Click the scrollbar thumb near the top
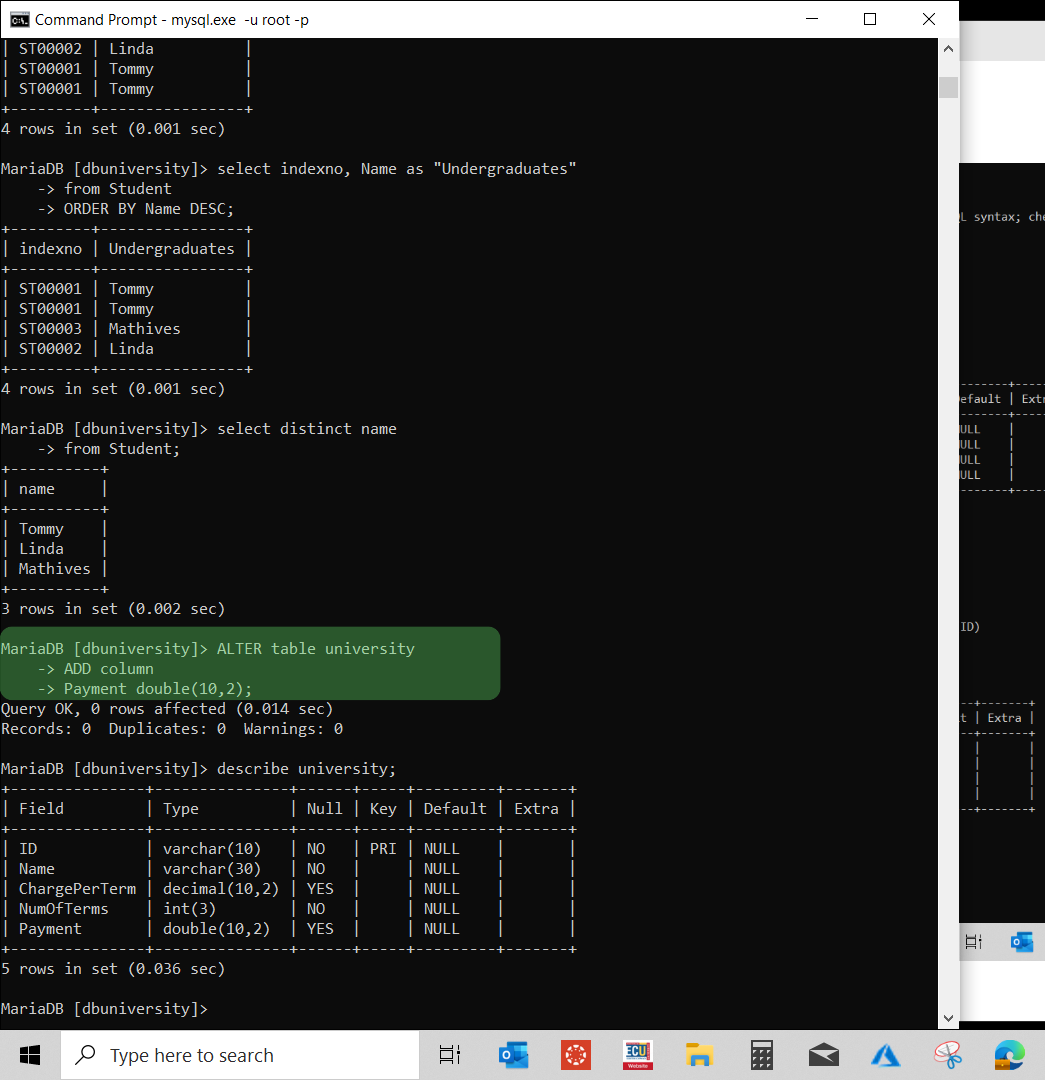This screenshot has height=1080, width=1045. pyautogui.click(x=947, y=86)
